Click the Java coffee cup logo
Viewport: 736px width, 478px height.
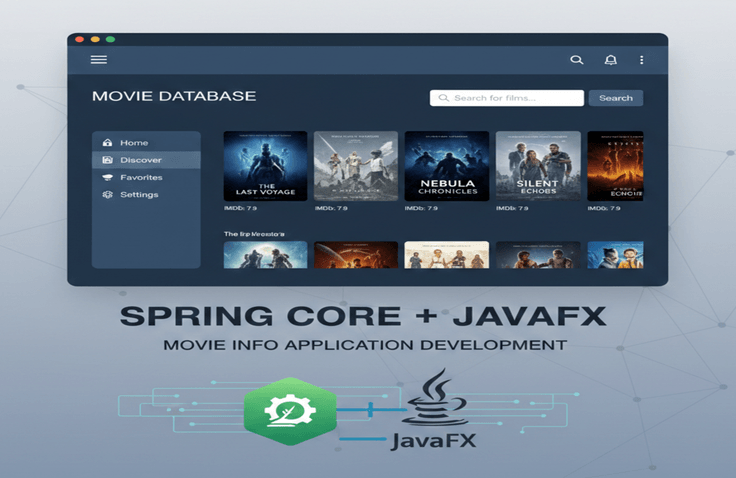point(437,397)
